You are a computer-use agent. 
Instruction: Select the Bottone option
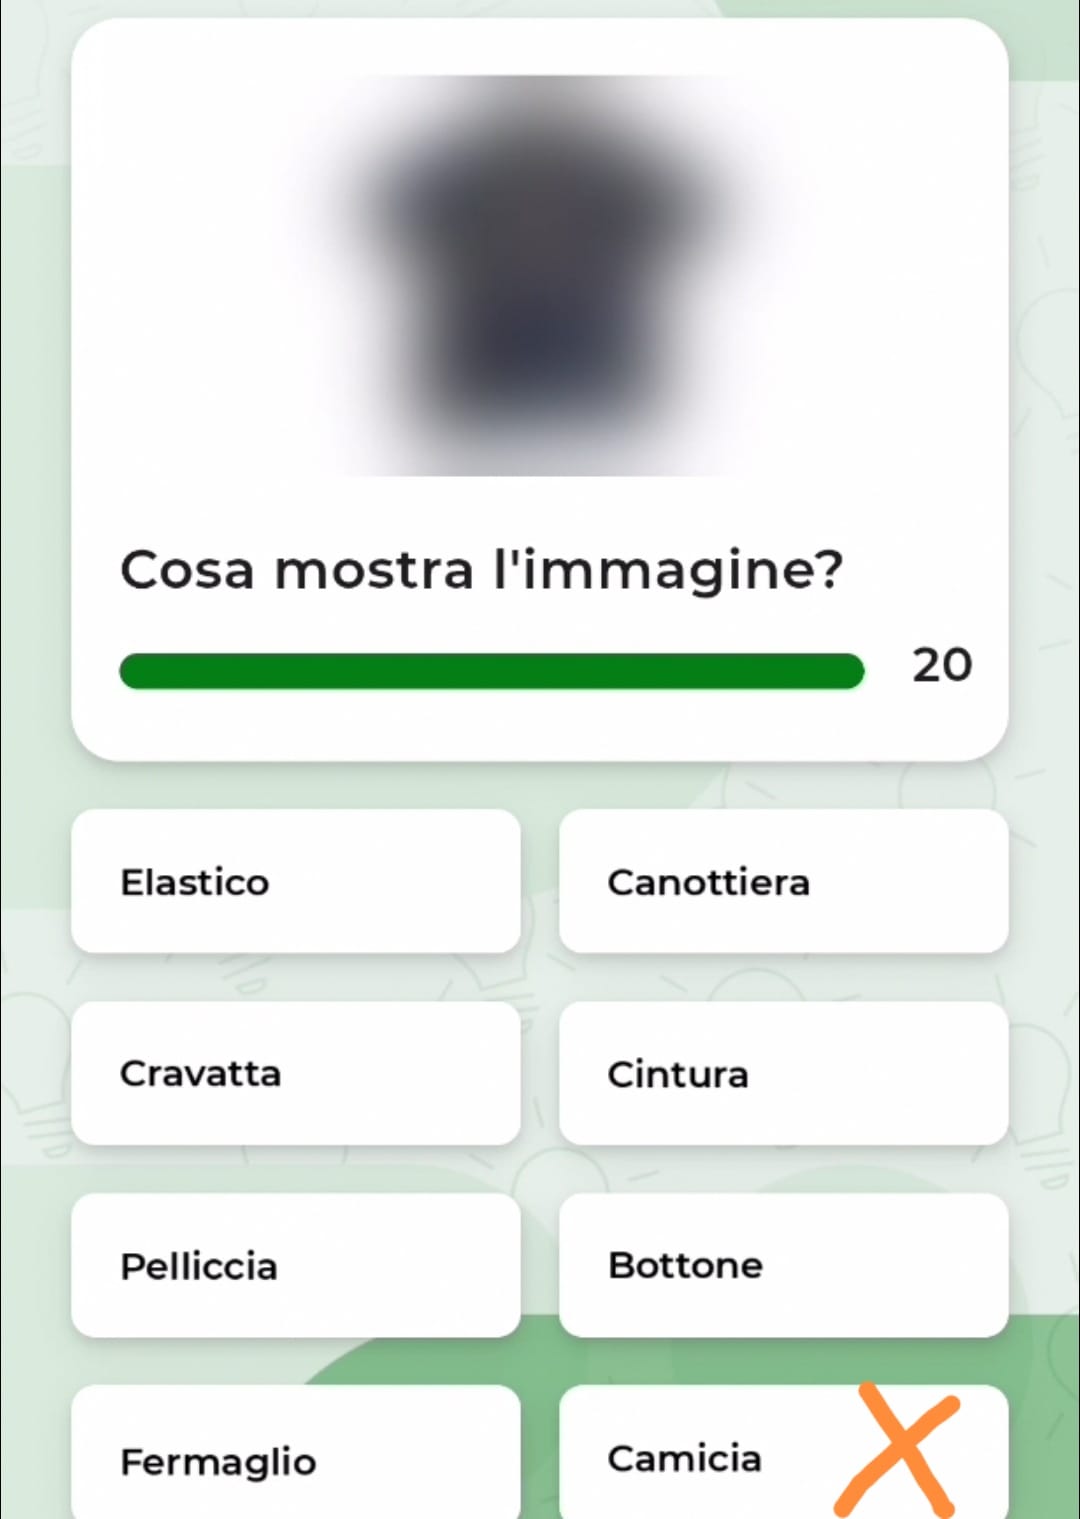tap(783, 1265)
